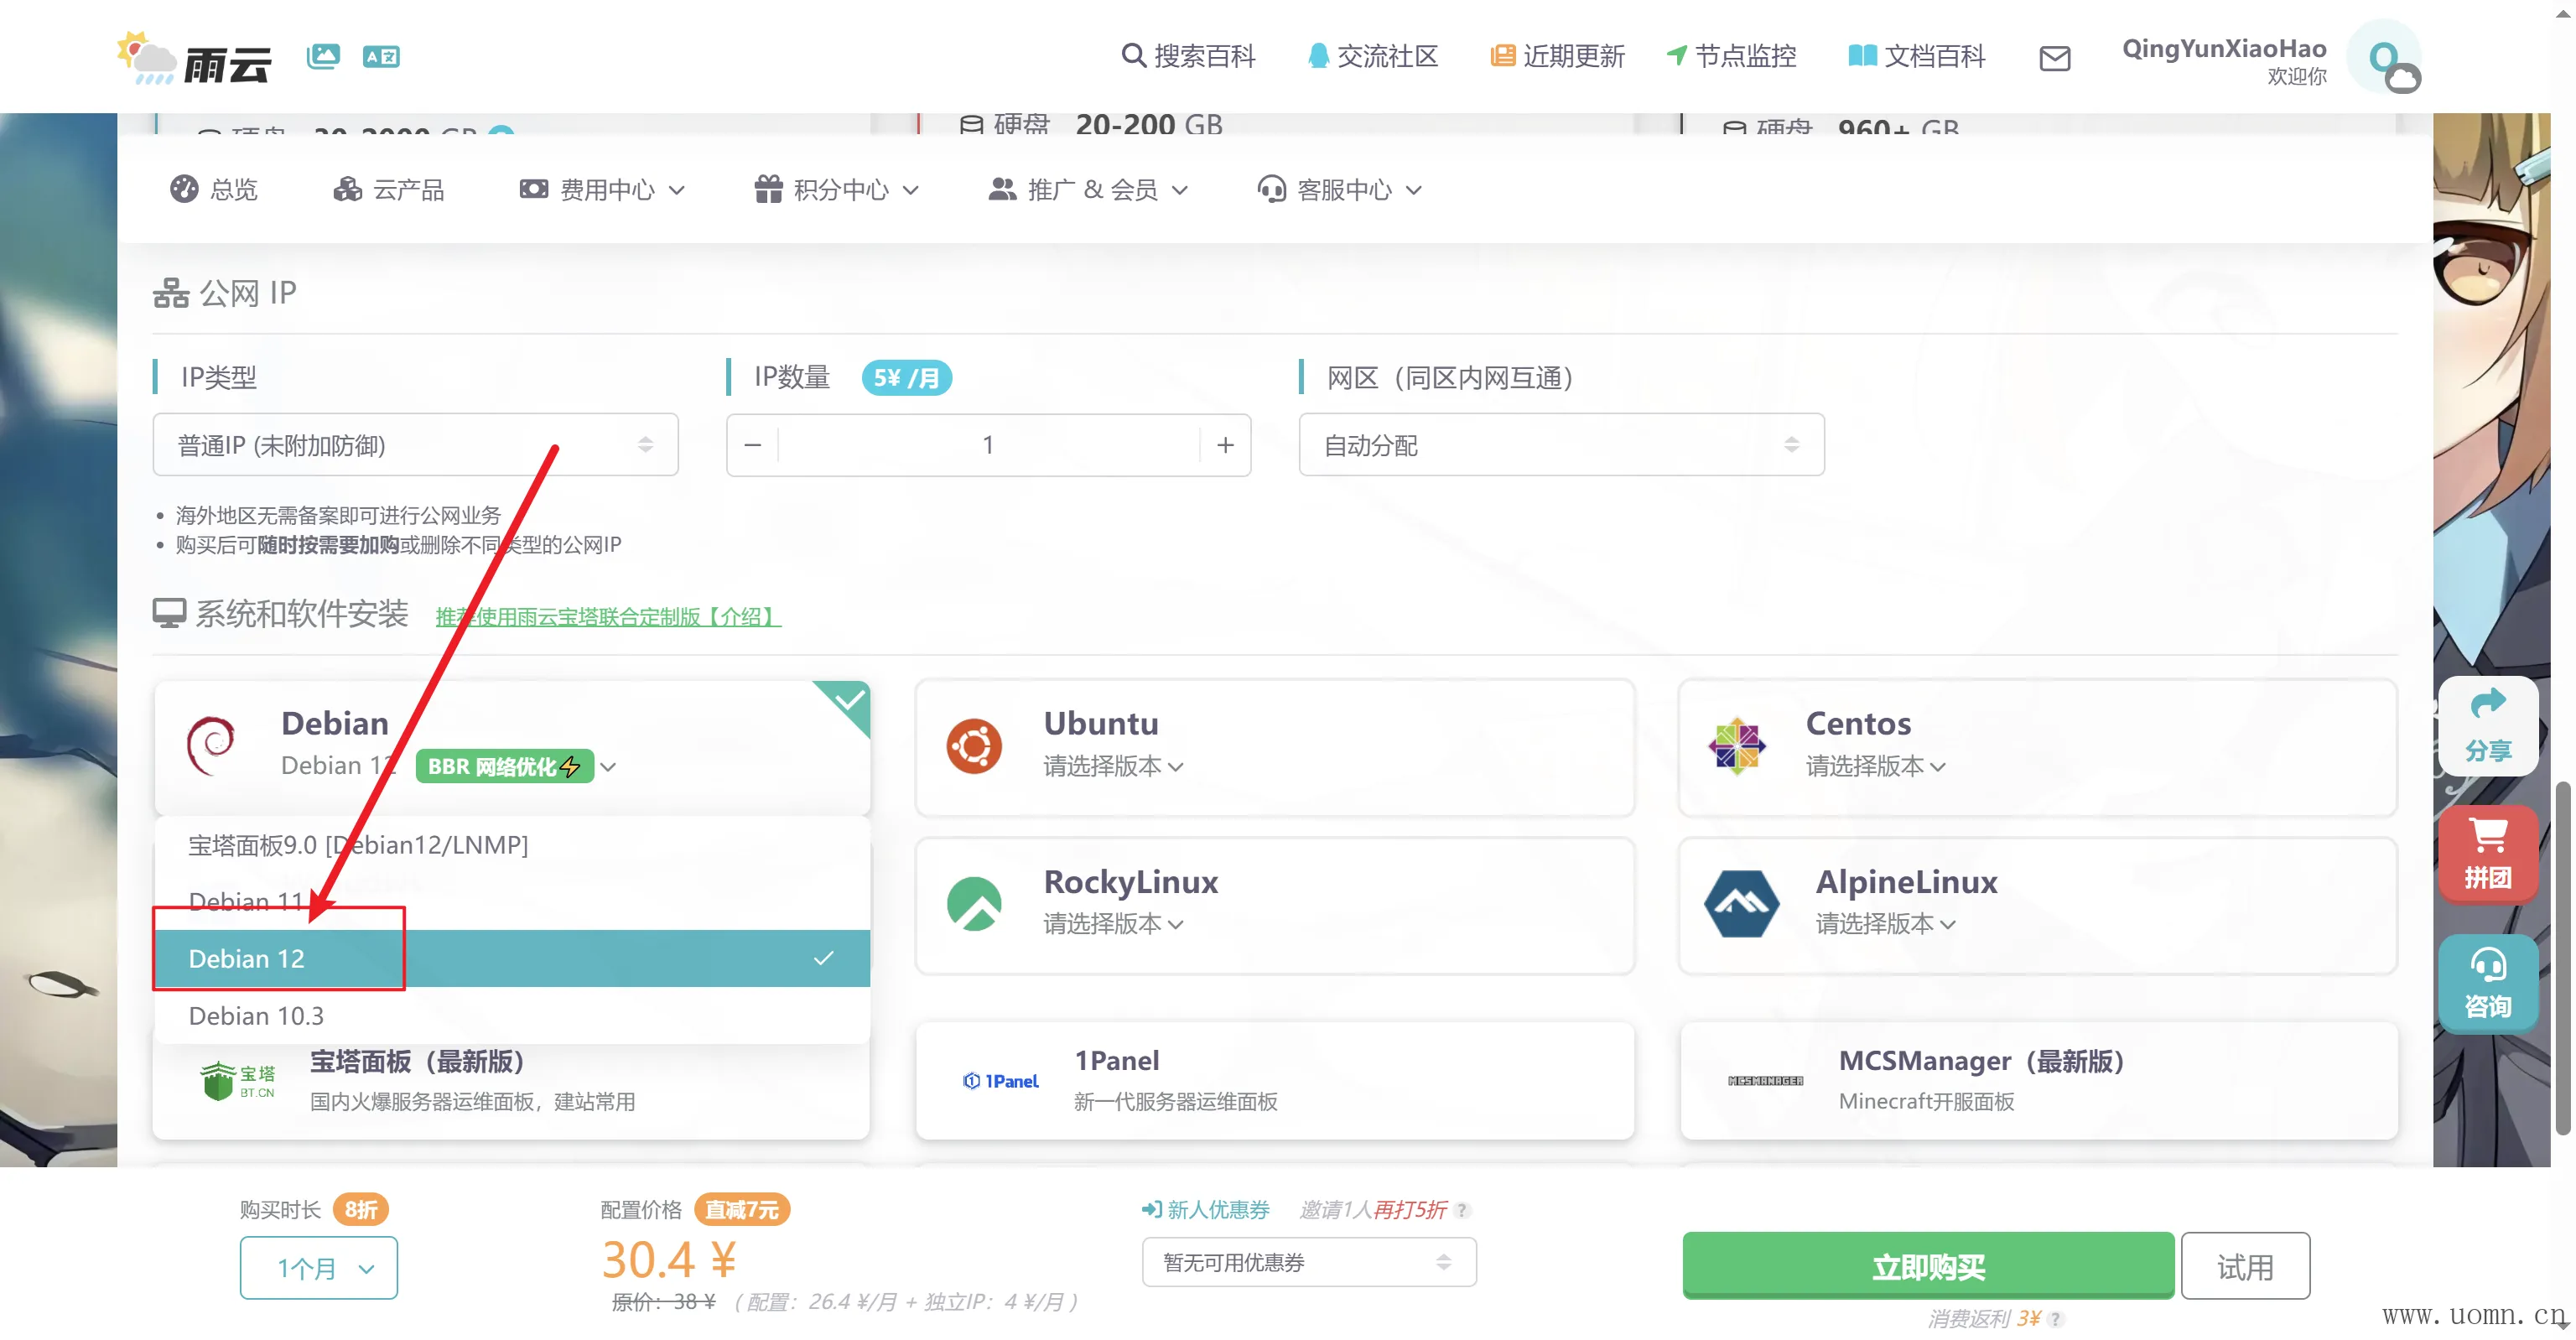Image resolution: width=2576 pixels, height=1340 pixels.
Task: Increase IP数量 with the plus button
Action: coord(1225,445)
